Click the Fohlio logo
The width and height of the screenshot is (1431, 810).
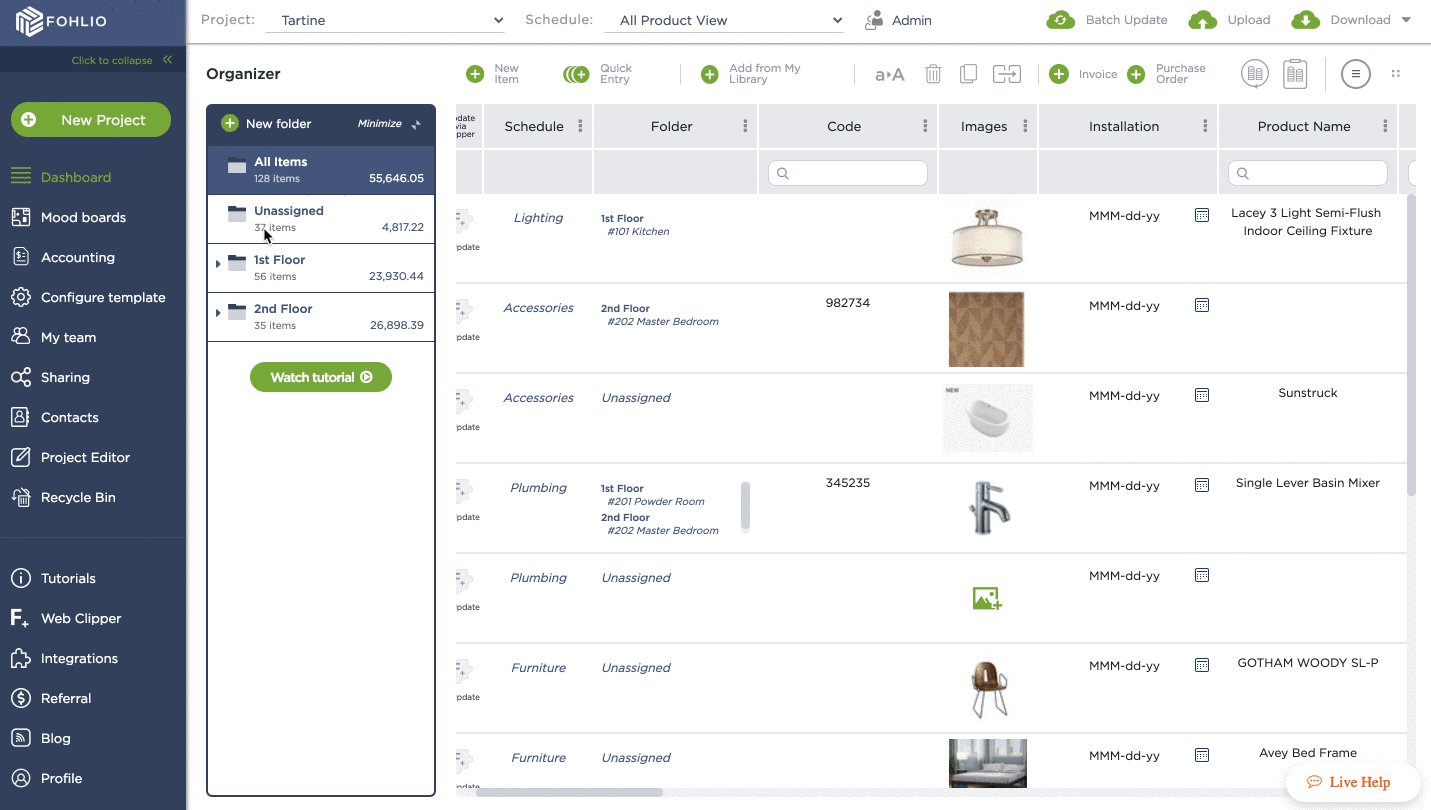61,21
